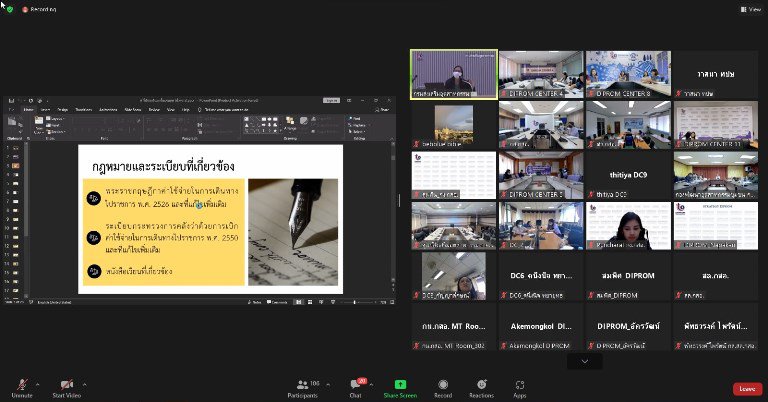Click the Notes button in PowerPoint status bar
The image size is (768, 402).
pyautogui.click(x=254, y=302)
